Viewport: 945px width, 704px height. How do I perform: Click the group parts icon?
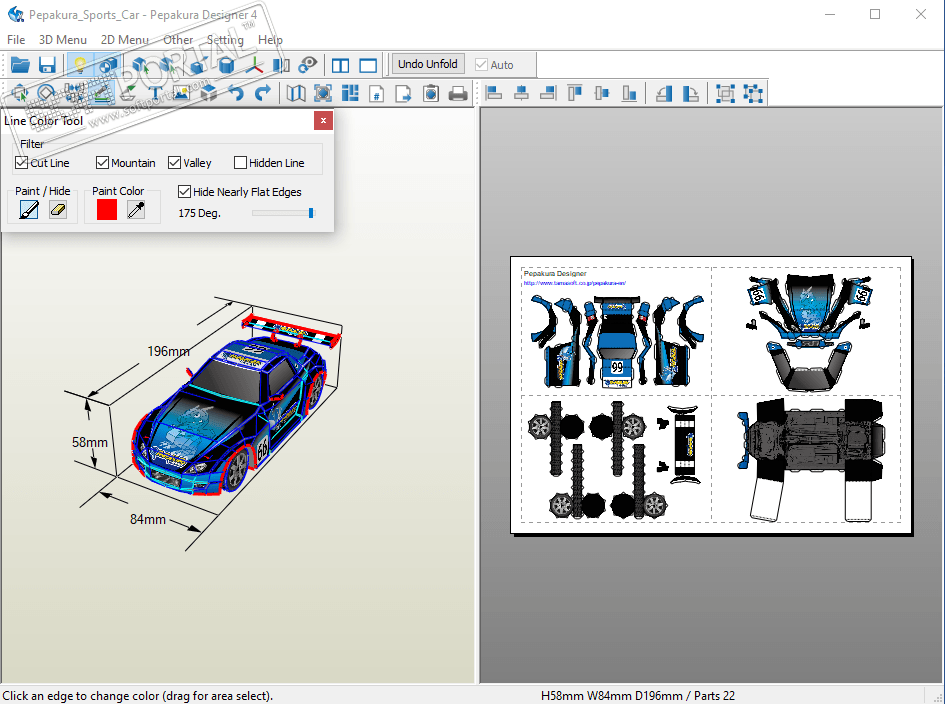(725, 93)
